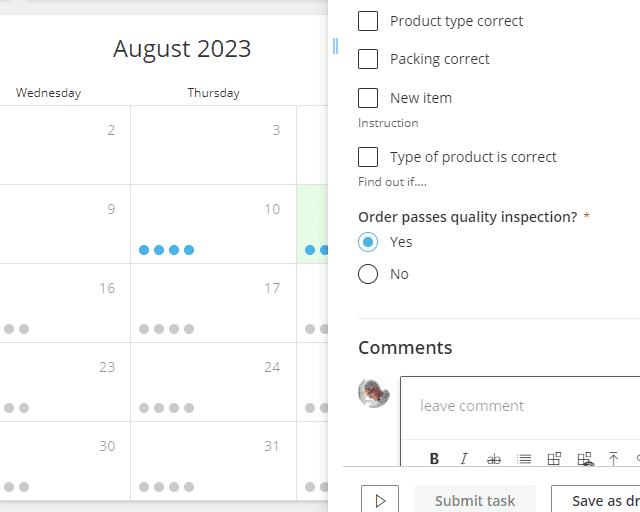Click the Submit task button
The image size is (640, 512).
pos(475,500)
